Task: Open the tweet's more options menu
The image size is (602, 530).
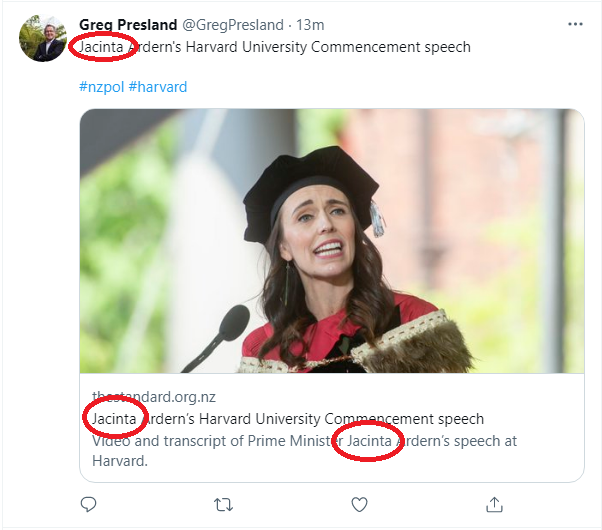Action: [575, 24]
